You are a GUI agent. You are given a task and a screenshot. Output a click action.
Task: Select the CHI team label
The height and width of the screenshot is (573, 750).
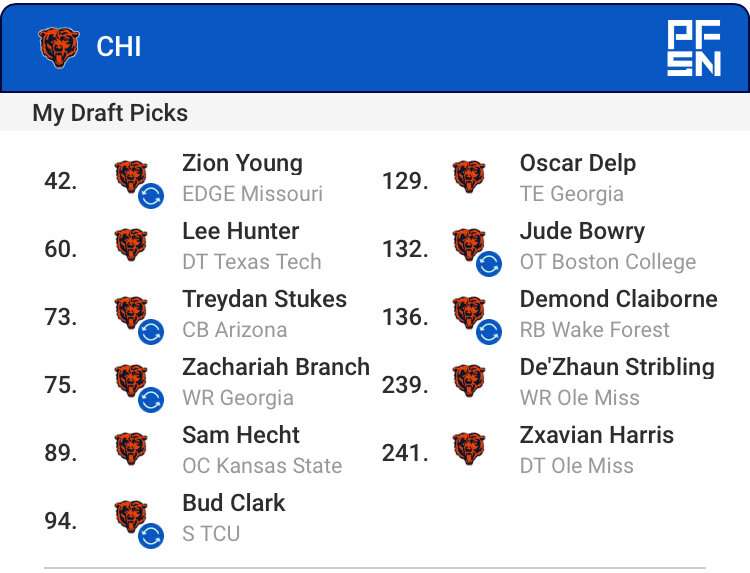coord(119,47)
